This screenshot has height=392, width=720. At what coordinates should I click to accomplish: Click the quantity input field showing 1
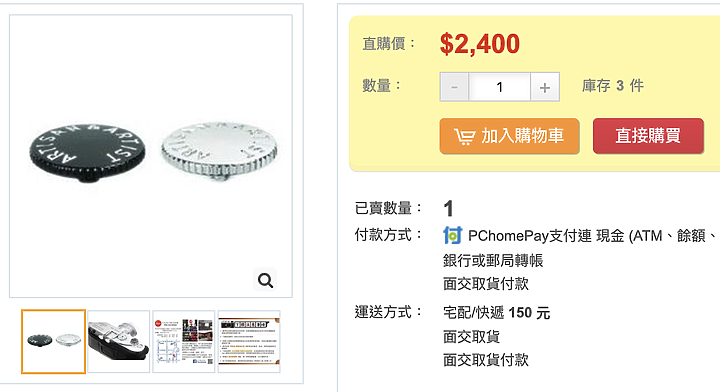(x=500, y=87)
